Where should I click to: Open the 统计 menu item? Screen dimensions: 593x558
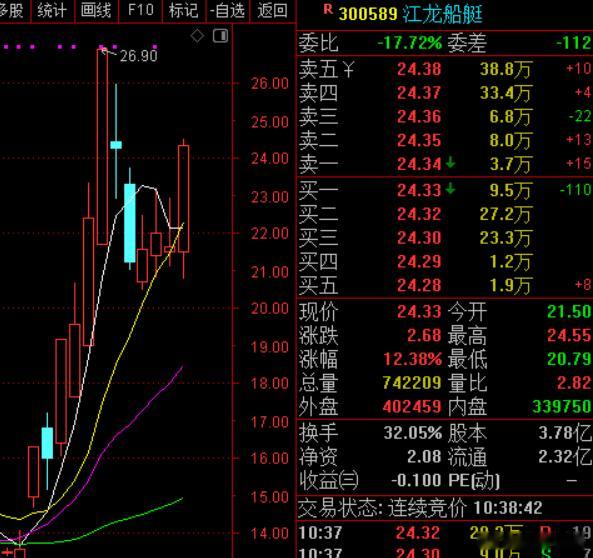point(52,11)
